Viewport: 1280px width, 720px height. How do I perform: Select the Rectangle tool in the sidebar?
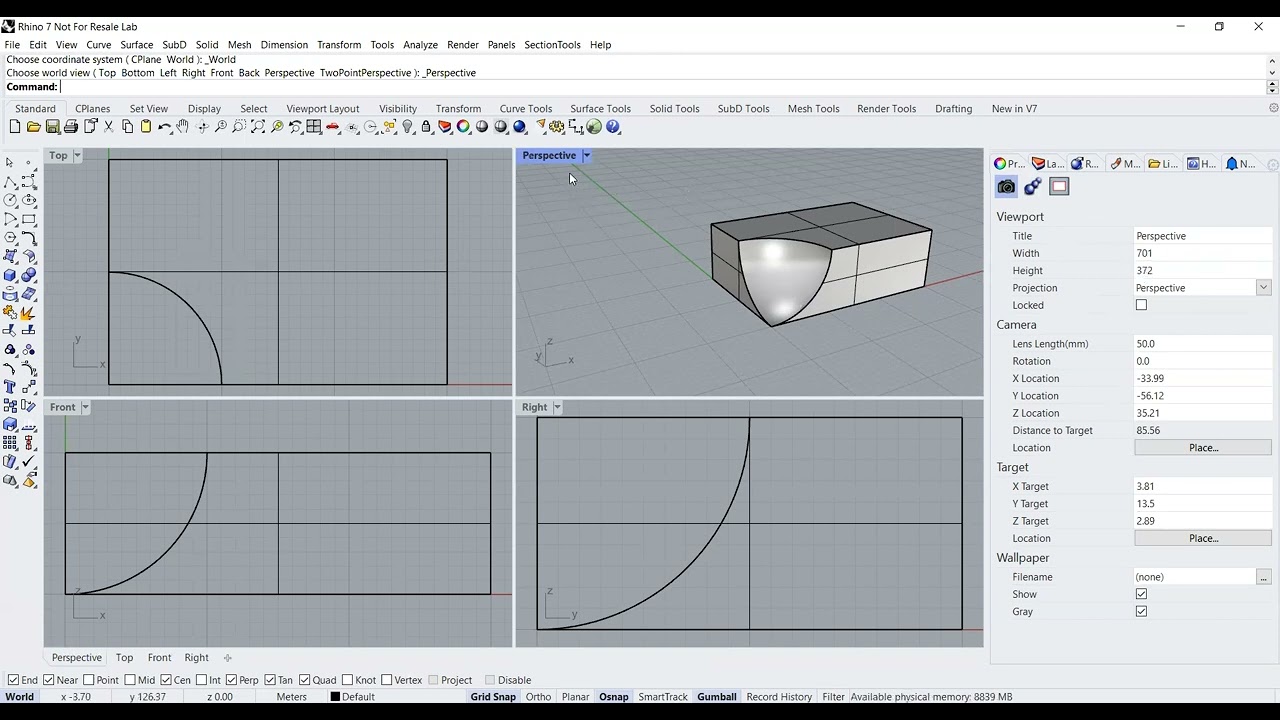(x=29, y=219)
